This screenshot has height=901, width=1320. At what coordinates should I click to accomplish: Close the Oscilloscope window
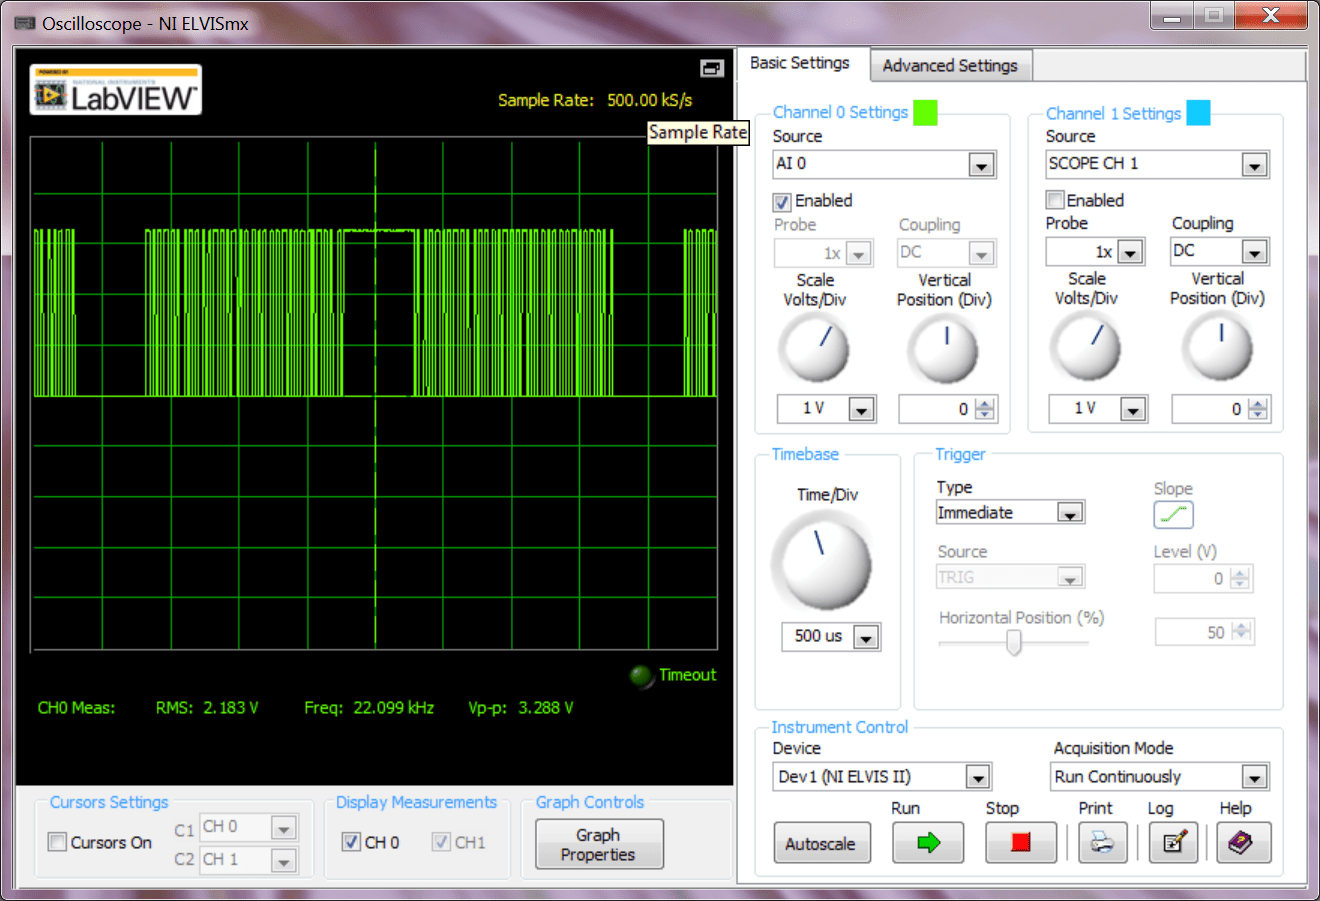coord(1270,15)
